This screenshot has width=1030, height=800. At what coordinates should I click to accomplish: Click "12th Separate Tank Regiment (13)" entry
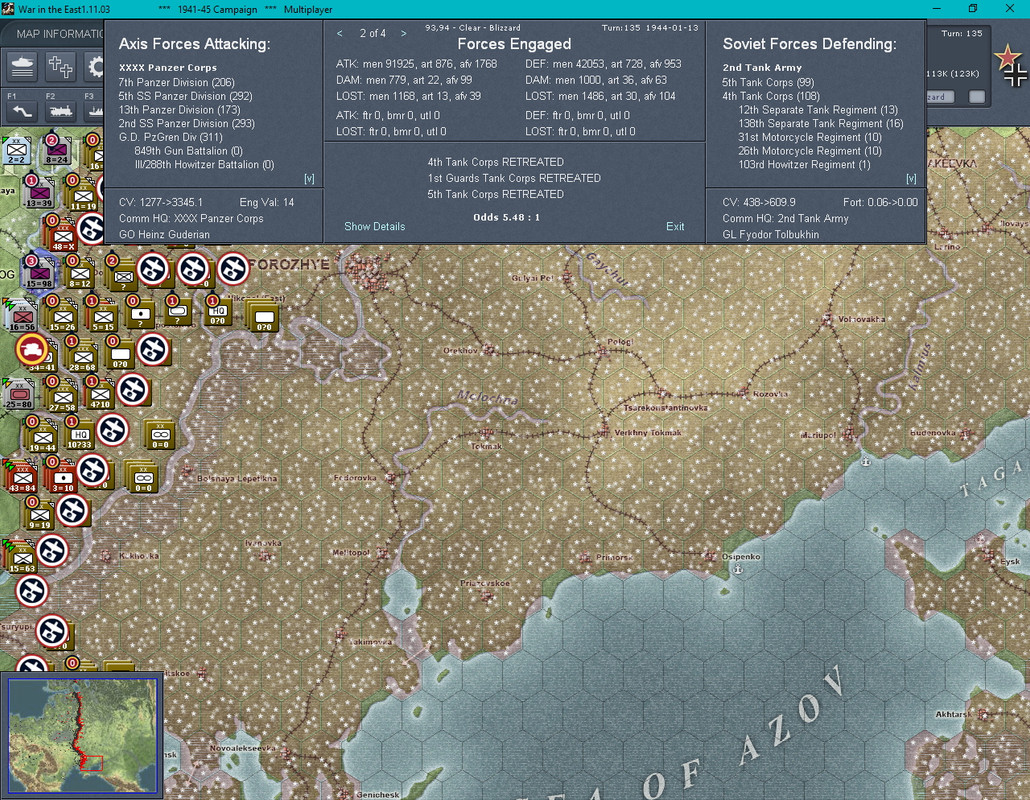[818, 110]
